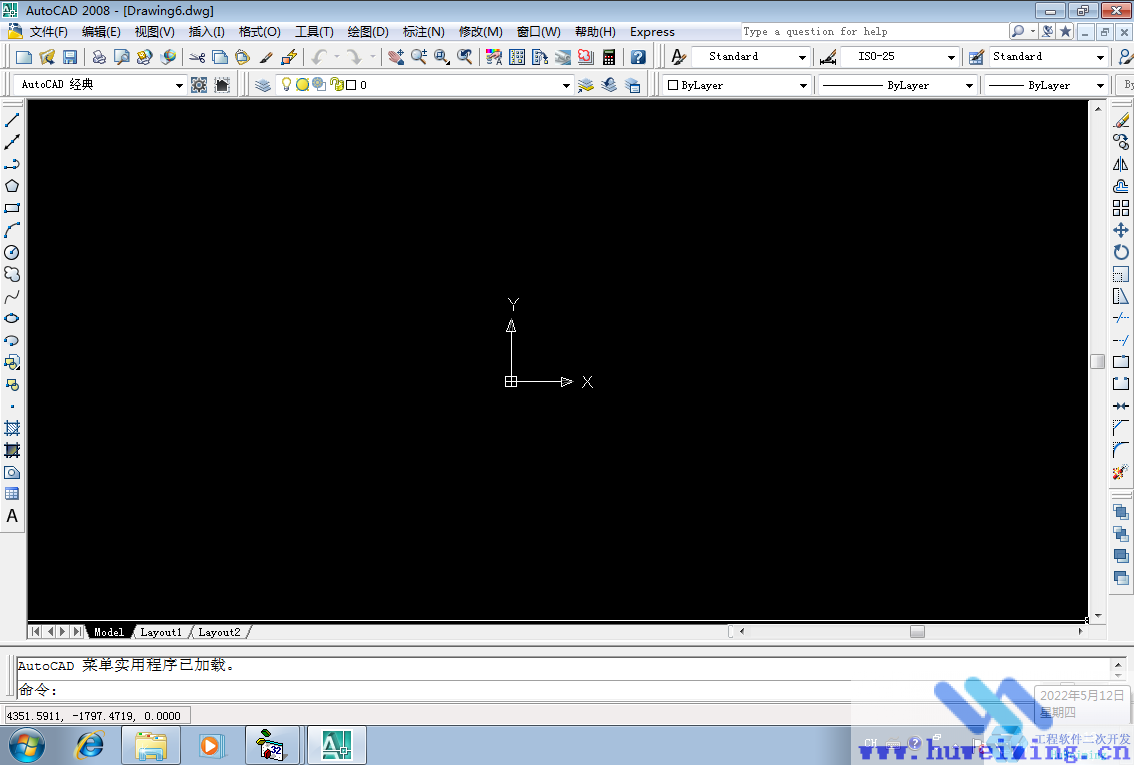Open the 绘图(D) menu
This screenshot has height=765, width=1134.
pyautogui.click(x=368, y=32)
